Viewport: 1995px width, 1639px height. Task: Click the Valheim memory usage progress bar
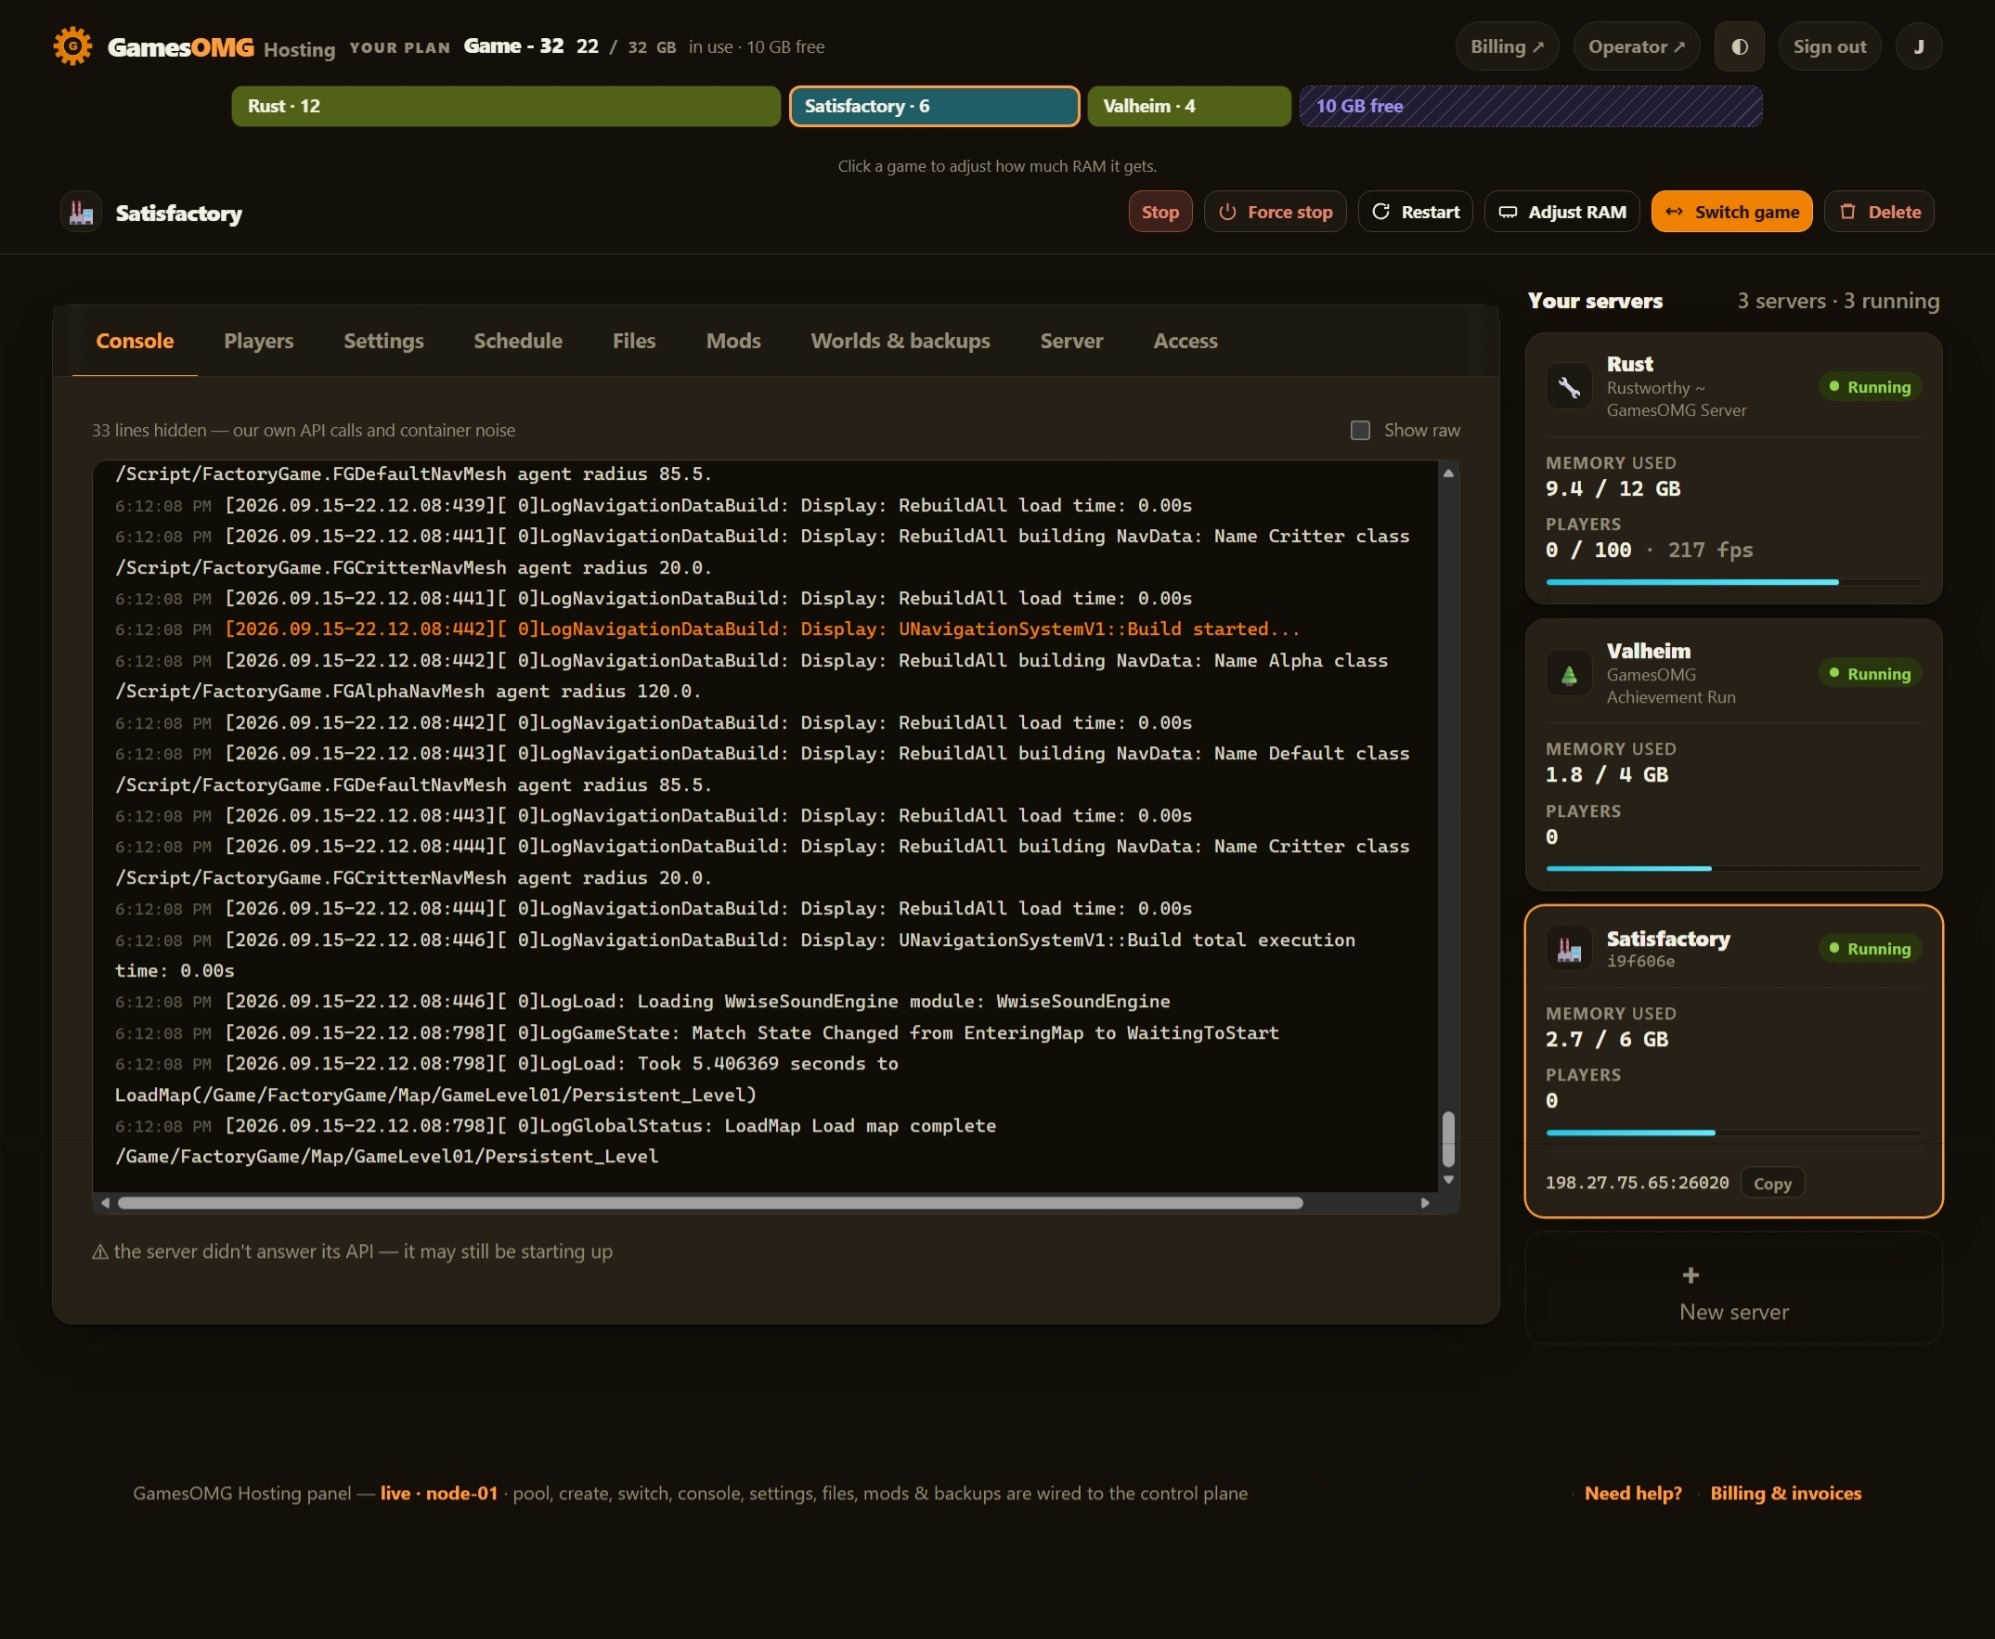click(x=1733, y=869)
